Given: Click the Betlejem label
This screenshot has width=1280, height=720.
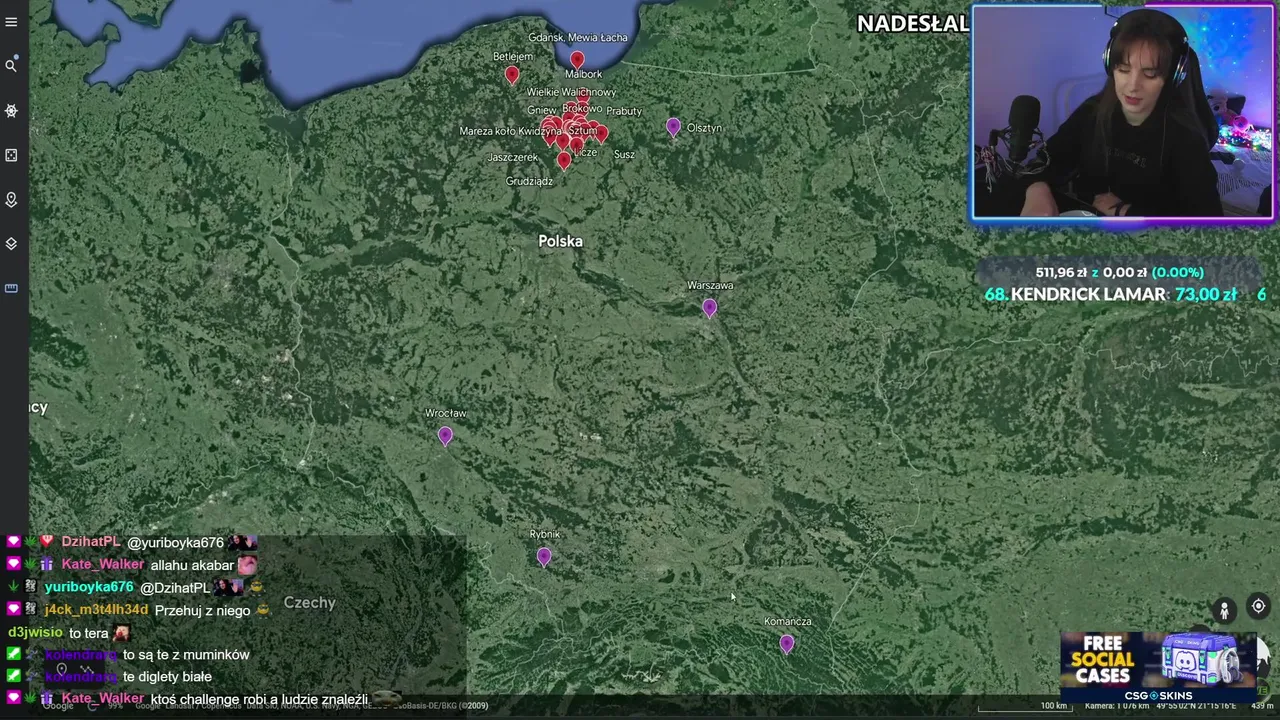Looking at the screenshot, I should [x=513, y=57].
